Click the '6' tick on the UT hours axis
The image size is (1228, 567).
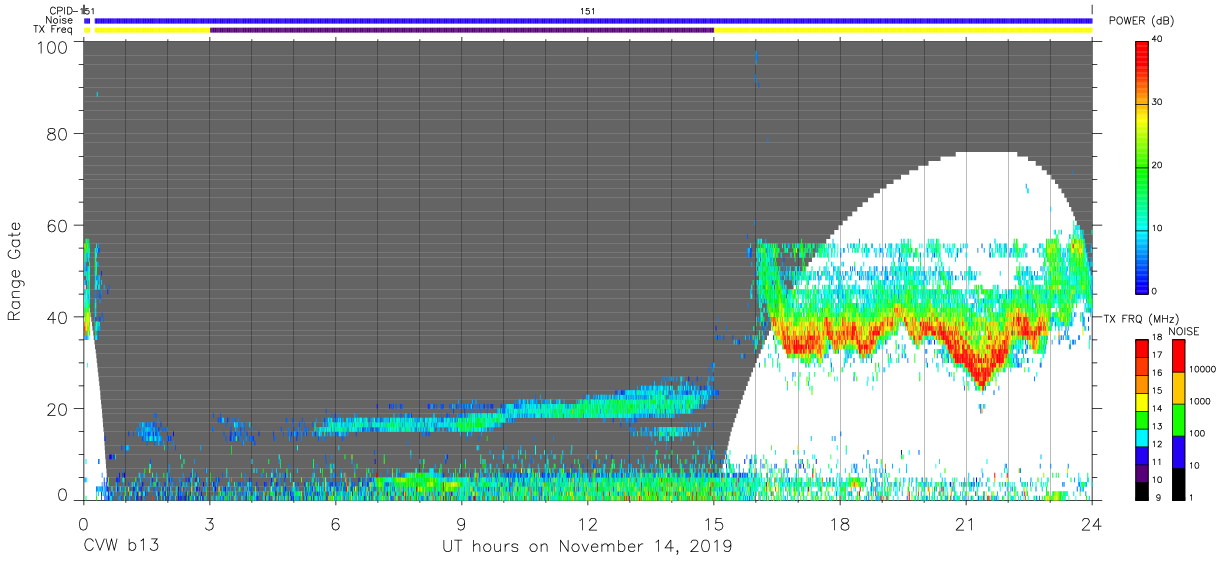tap(335, 523)
